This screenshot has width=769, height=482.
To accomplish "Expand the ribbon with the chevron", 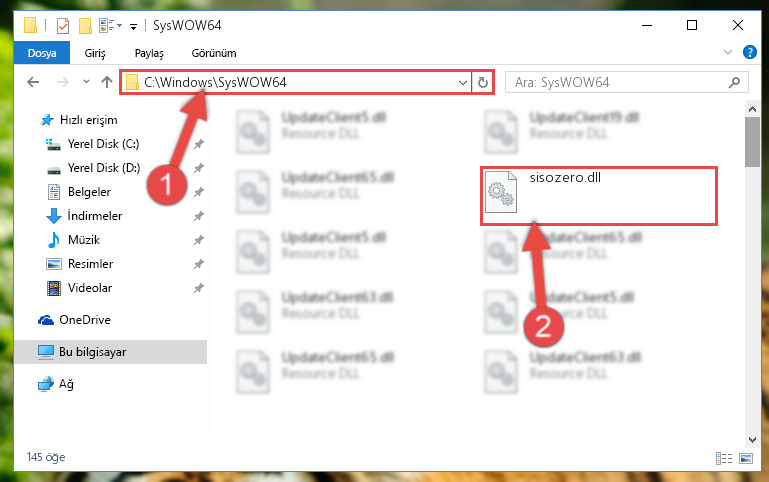I will pyautogui.click(x=728, y=52).
